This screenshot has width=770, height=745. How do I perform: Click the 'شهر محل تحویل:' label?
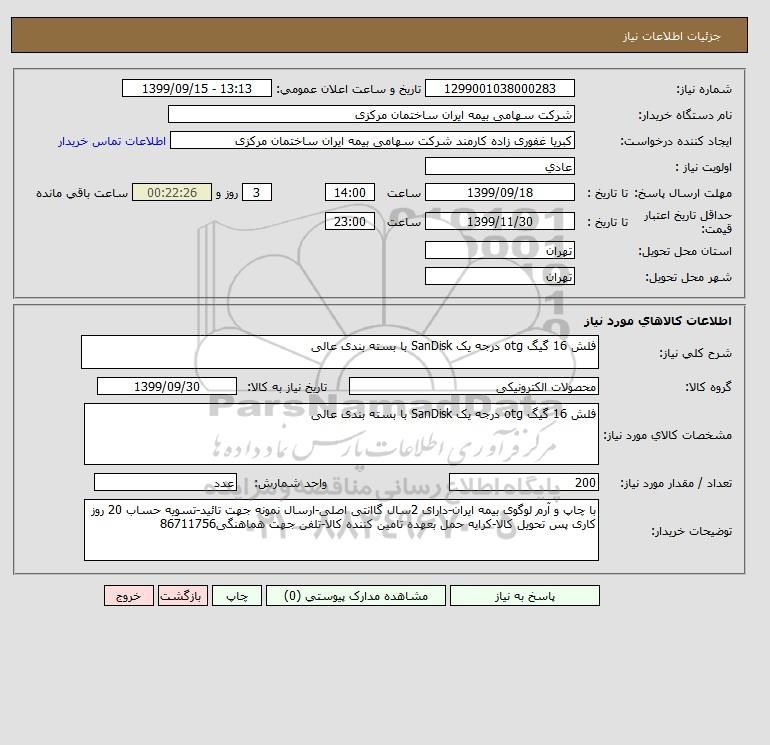[688, 277]
